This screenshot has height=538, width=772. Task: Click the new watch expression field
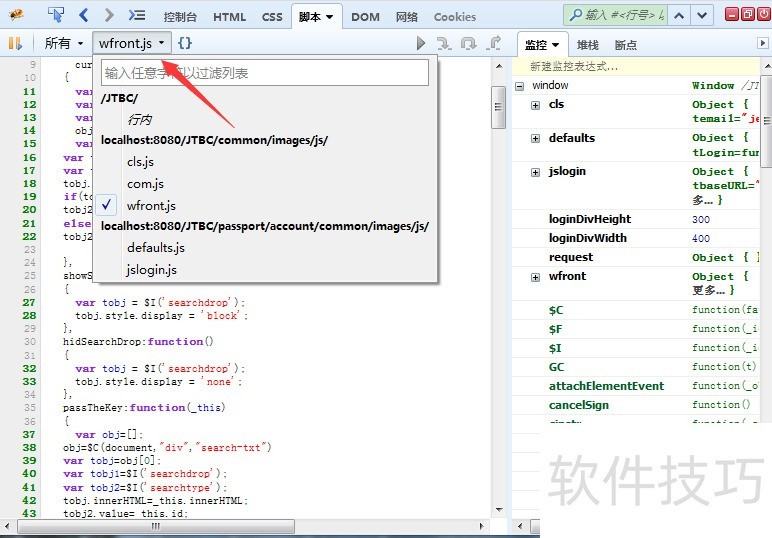[640, 66]
